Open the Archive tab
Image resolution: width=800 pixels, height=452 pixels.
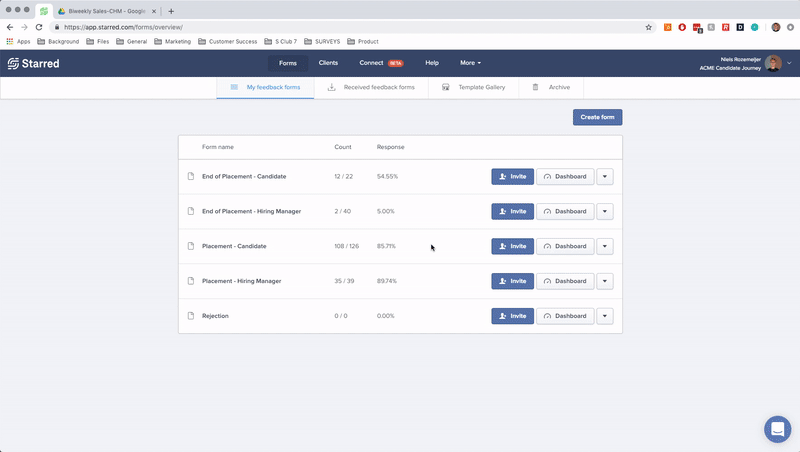coord(551,87)
